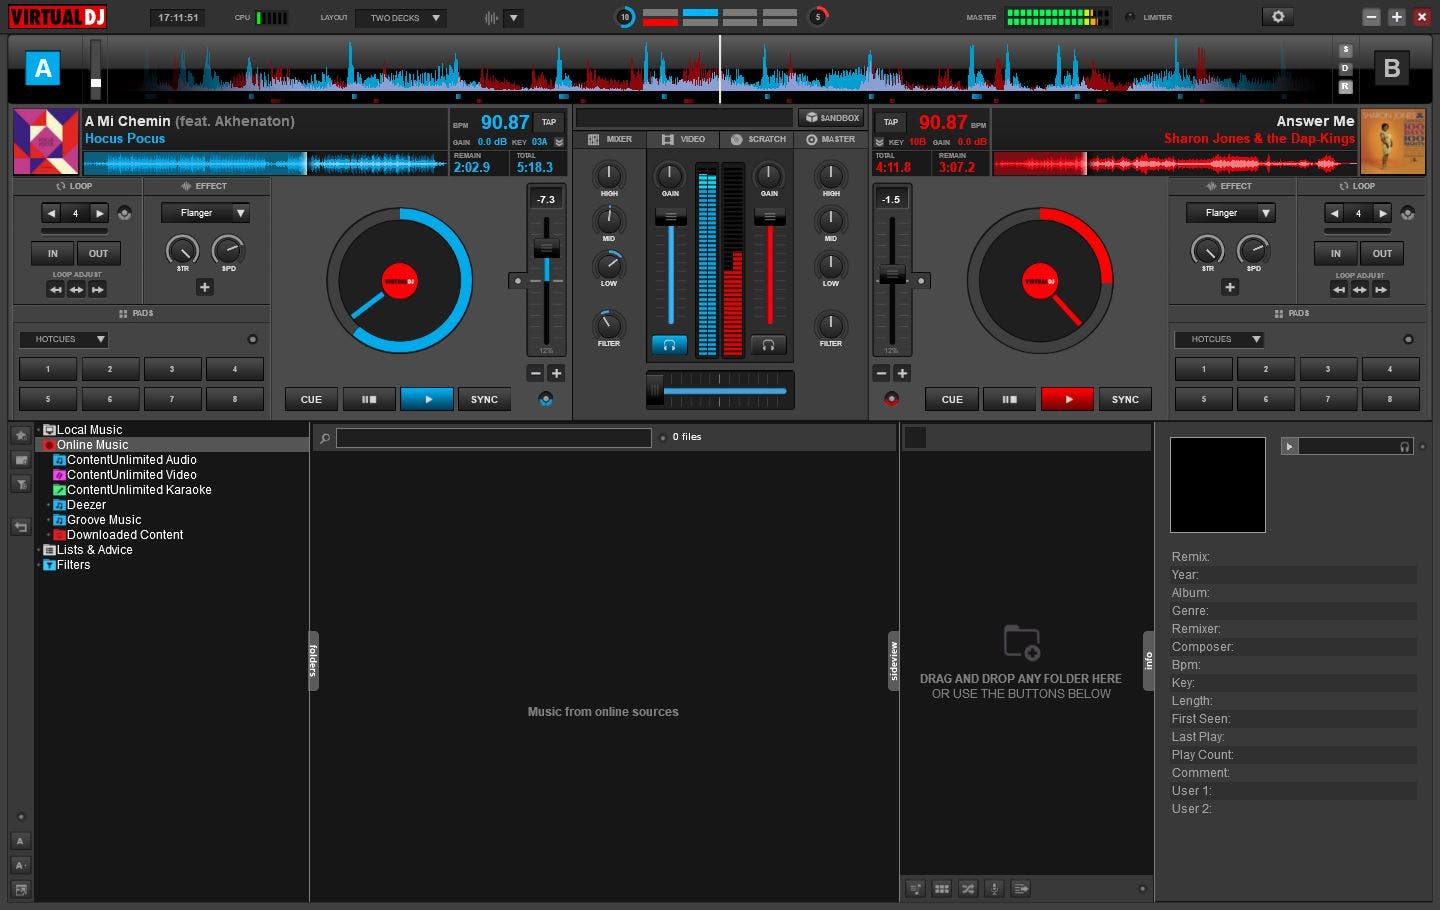The width and height of the screenshot is (1440, 910).
Task: Open deck A Flanger effect dropdown
Action: 205,213
